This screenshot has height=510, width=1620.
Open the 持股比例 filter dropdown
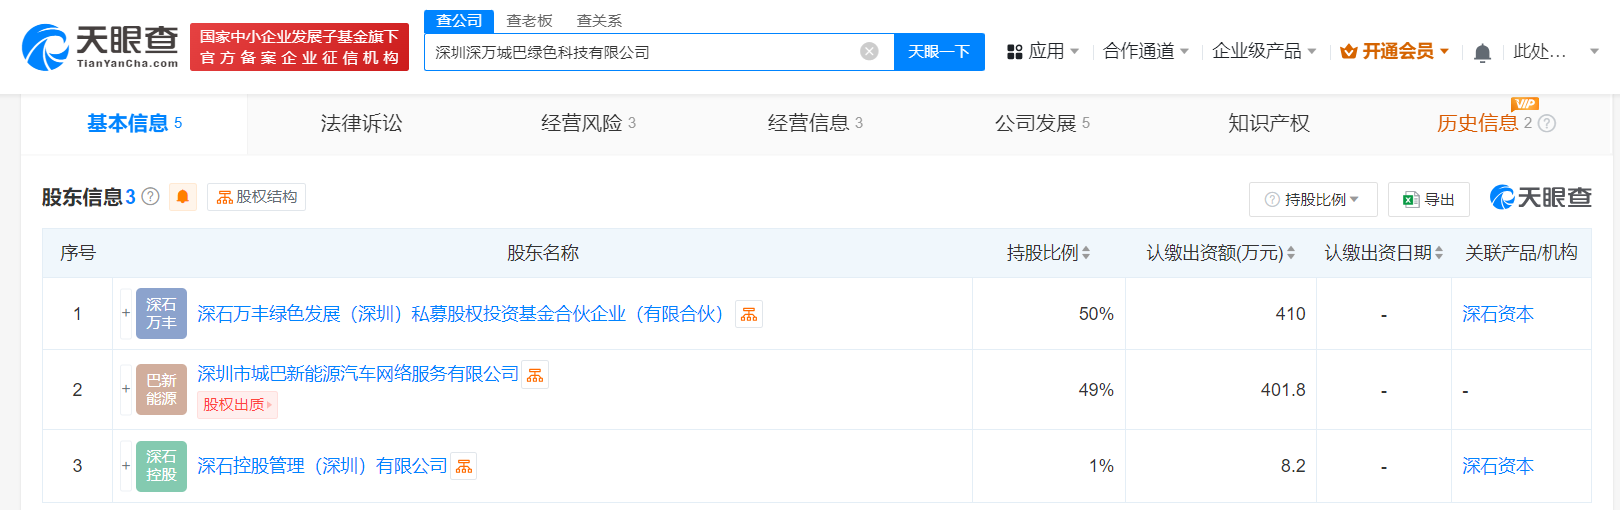[x=1313, y=199]
